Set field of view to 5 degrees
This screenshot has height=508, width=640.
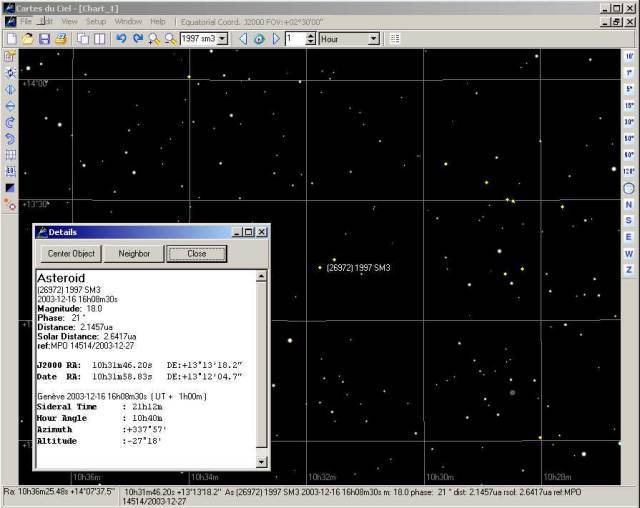[x=629, y=89]
